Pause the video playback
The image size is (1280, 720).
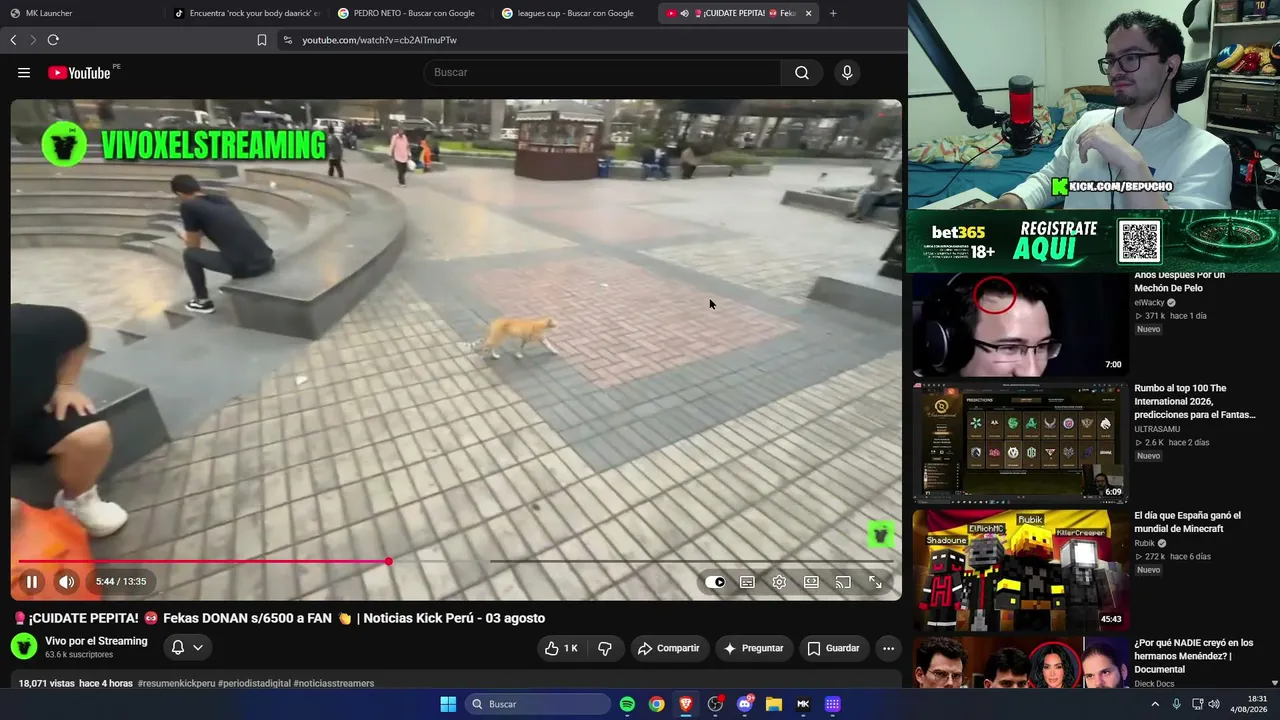coord(32,582)
